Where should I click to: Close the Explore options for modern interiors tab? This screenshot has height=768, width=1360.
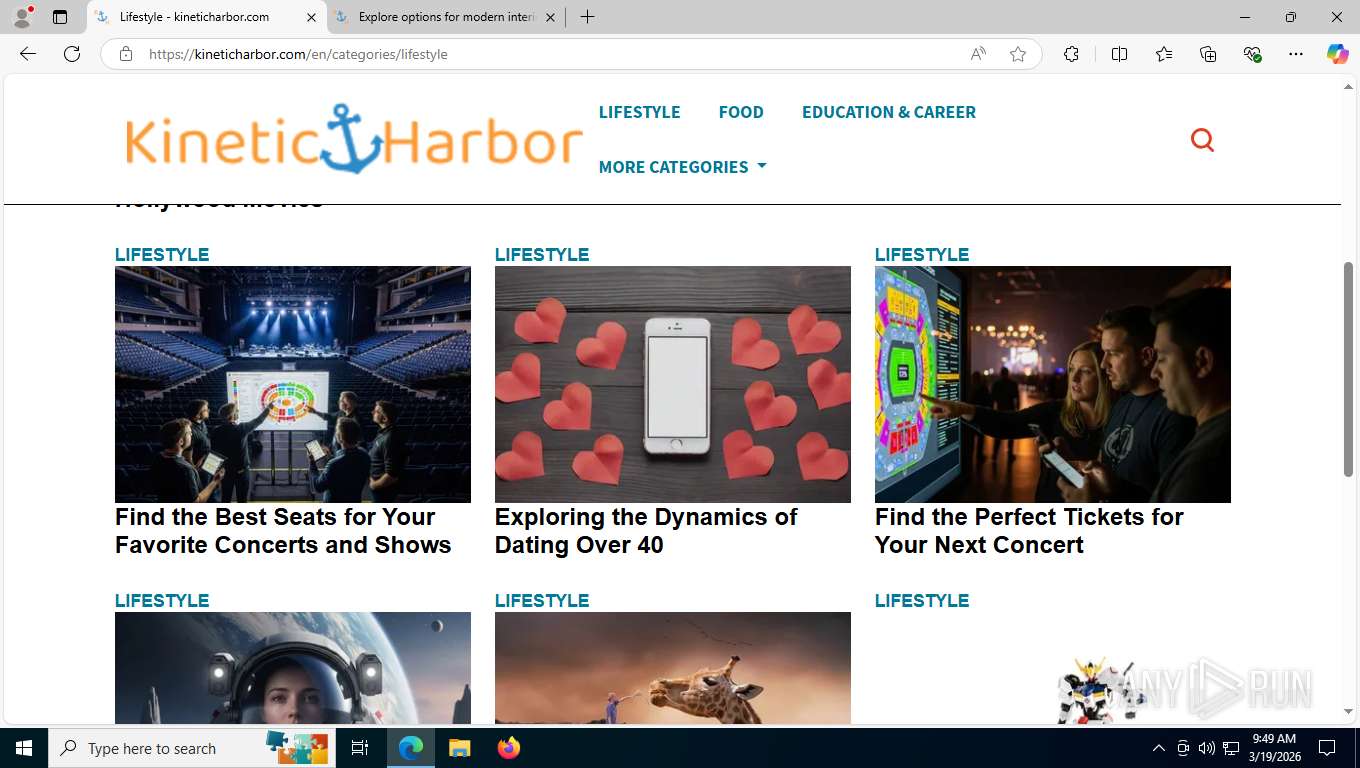(x=550, y=17)
